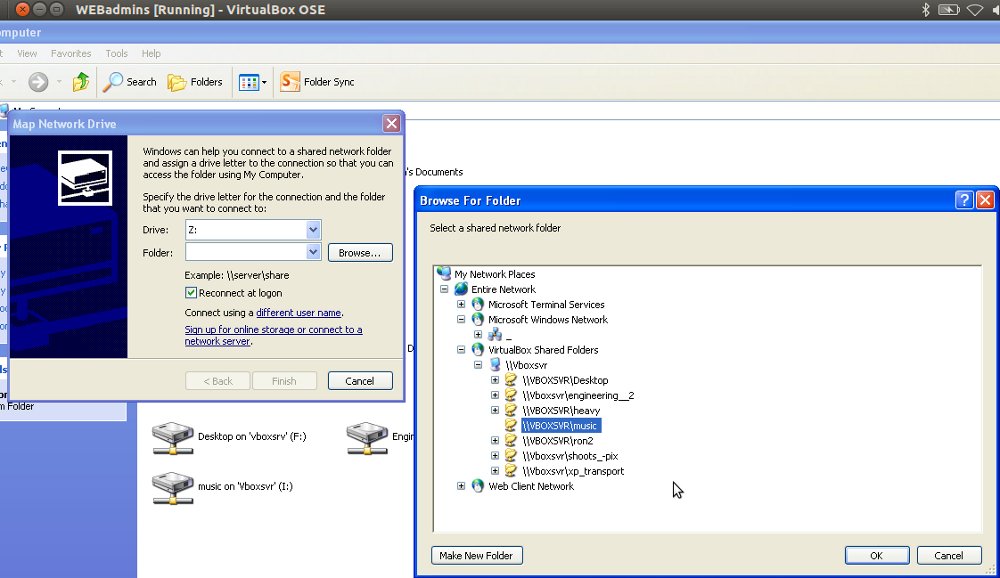The height and width of the screenshot is (578, 1000).
Task: Click the 'different user name' link
Action: (298, 313)
